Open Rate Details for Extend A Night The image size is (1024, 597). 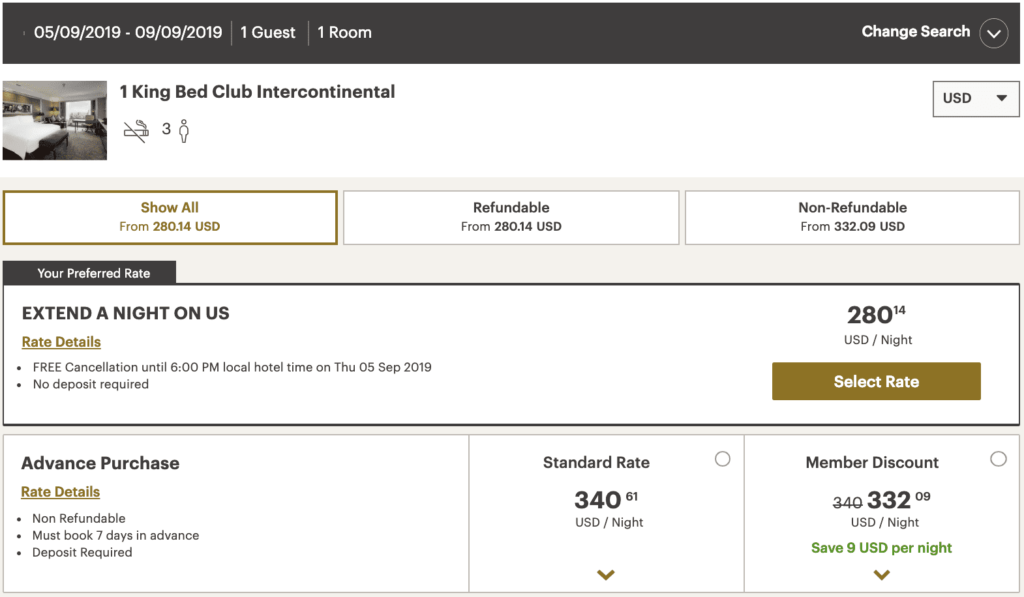coord(61,342)
